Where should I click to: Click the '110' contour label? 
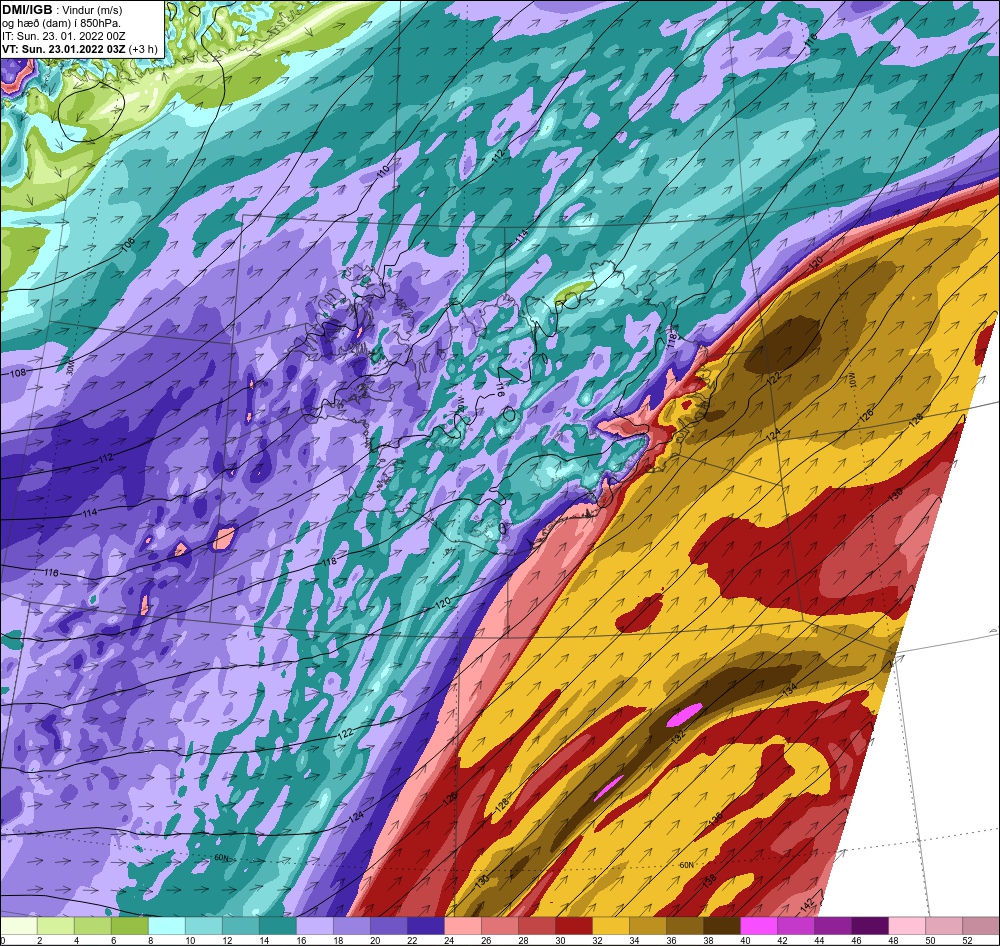coord(383,171)
